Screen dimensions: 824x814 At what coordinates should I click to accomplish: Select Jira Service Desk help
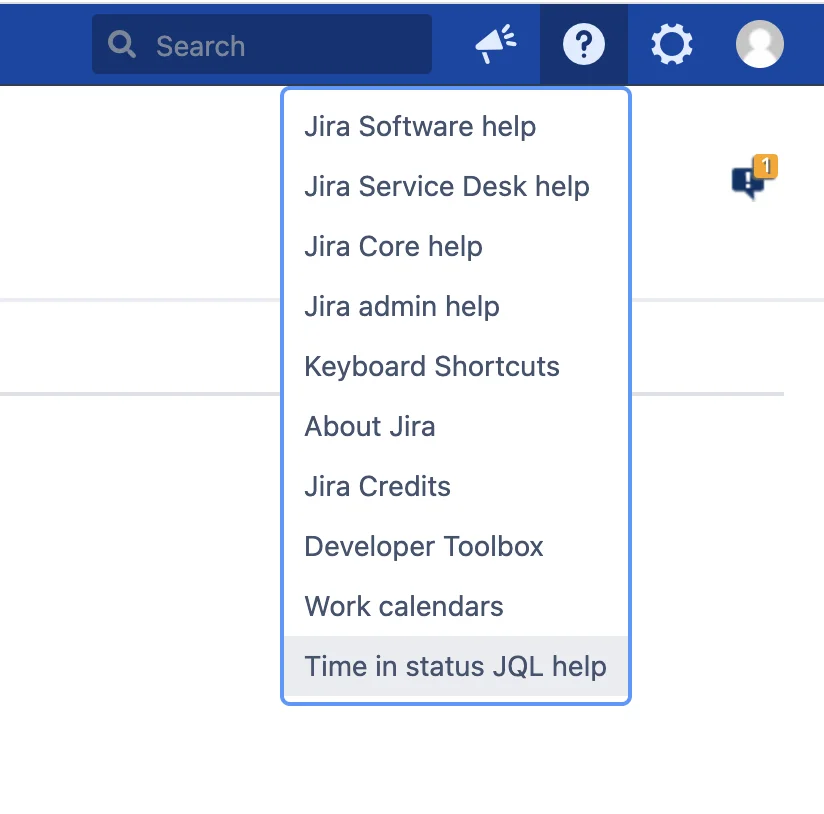(456, 187)
